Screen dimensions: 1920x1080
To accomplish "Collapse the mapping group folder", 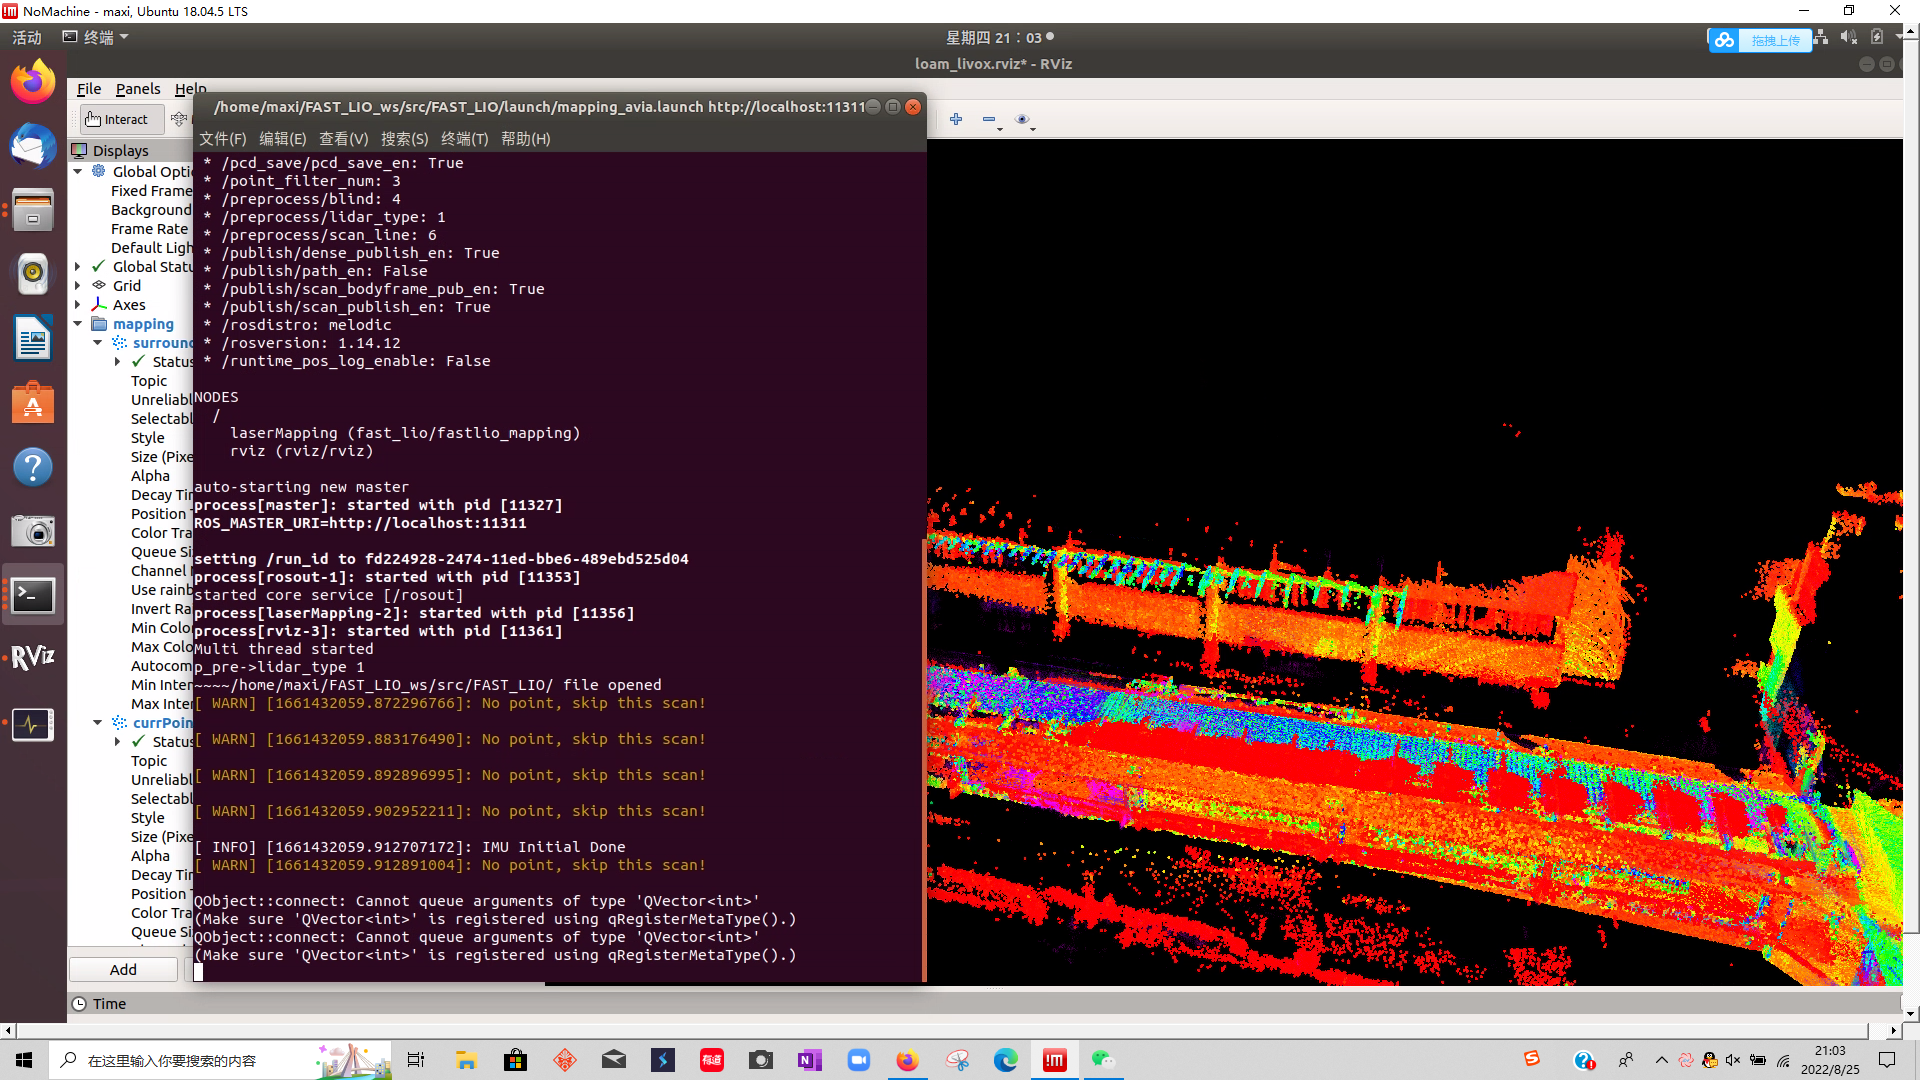I will pos(78,324).
